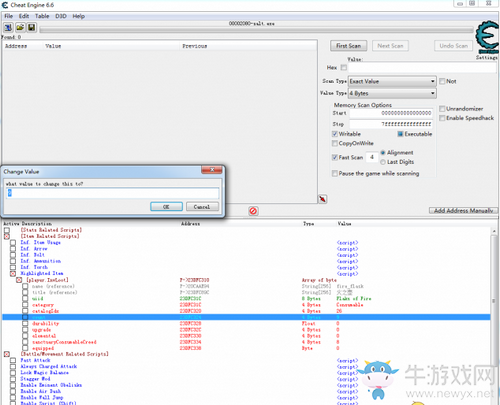Screen dimensions: 500x405
Task: Open the Edit menu
Action: click(x=24, y=16)
